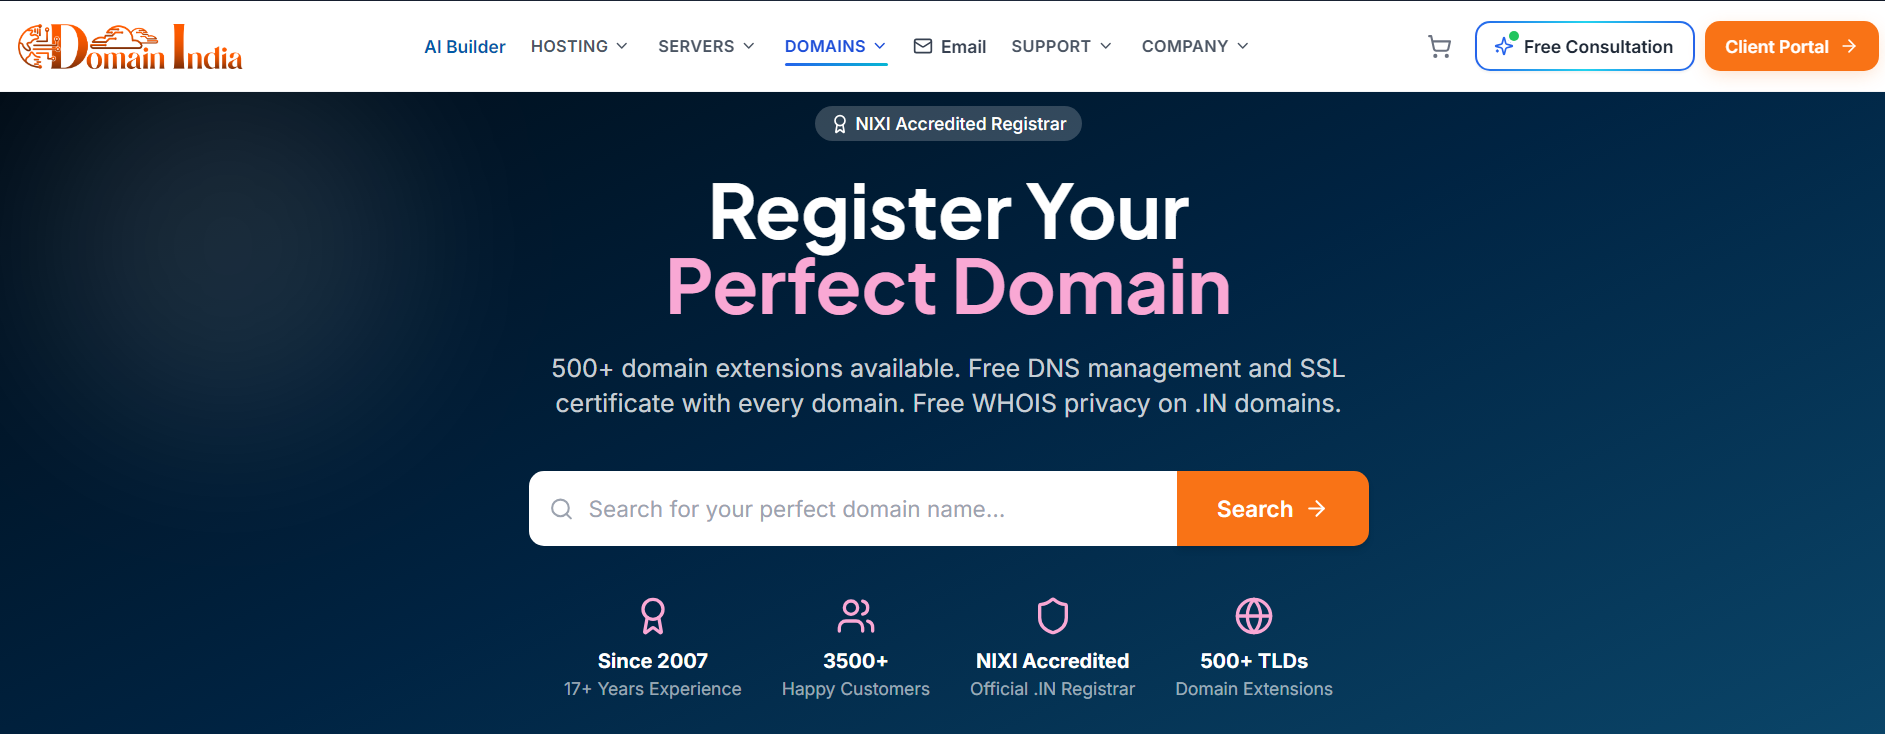Click the users icon above 3500+
Image resolution: width=1885 pixels, height=734 pixels.
[x=856, y=616]
